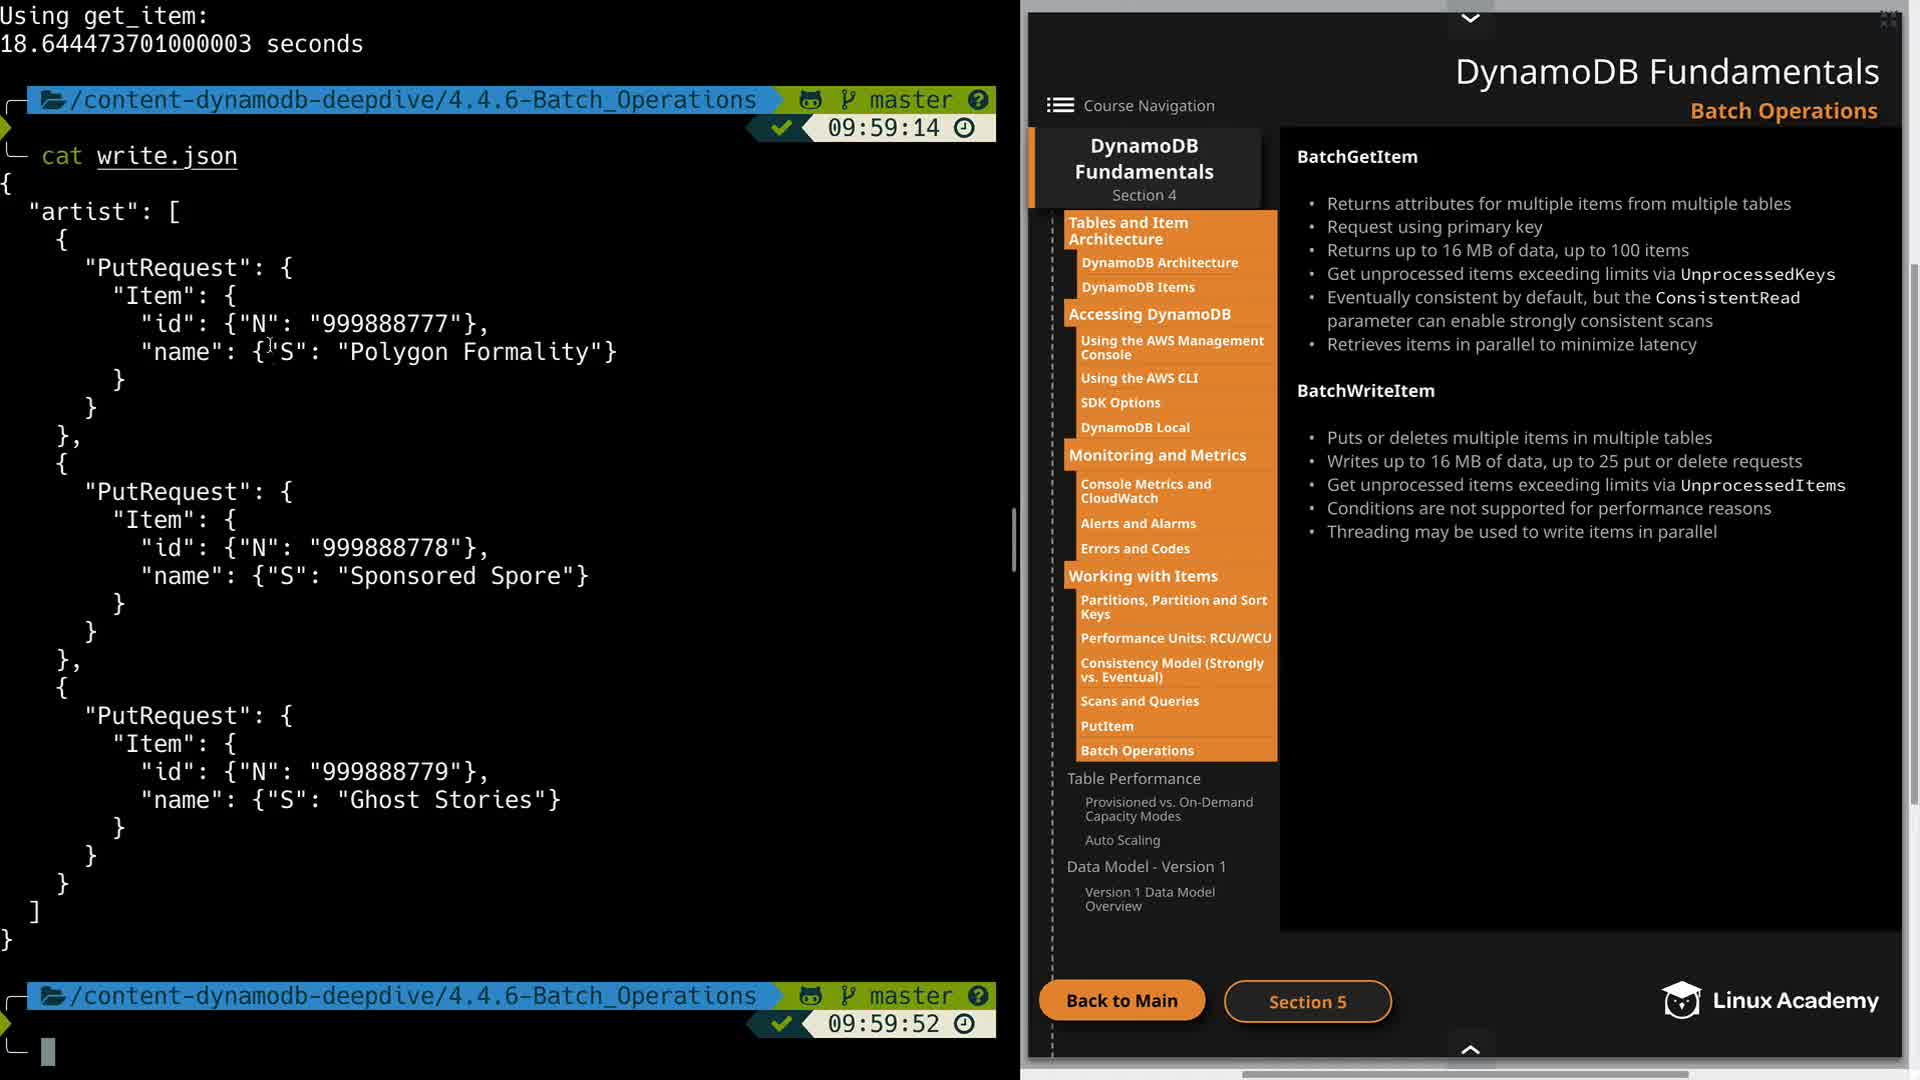Viewport: 1920px width, 1080px height.
Task: Expand the Table Performance section
Action: pos(1133,778)
